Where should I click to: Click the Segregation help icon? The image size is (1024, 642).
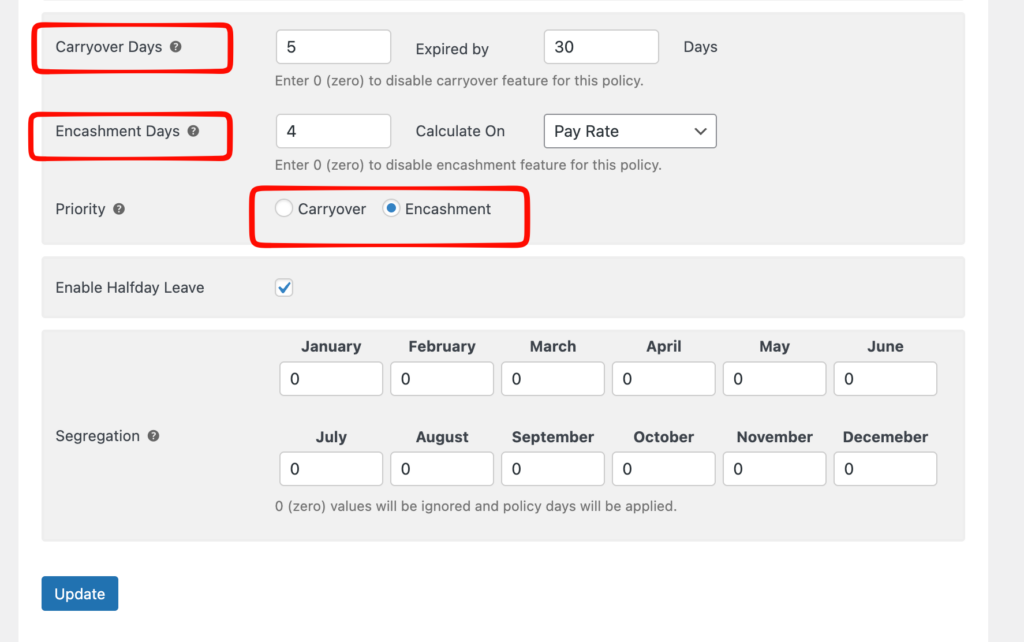point(153,436)
